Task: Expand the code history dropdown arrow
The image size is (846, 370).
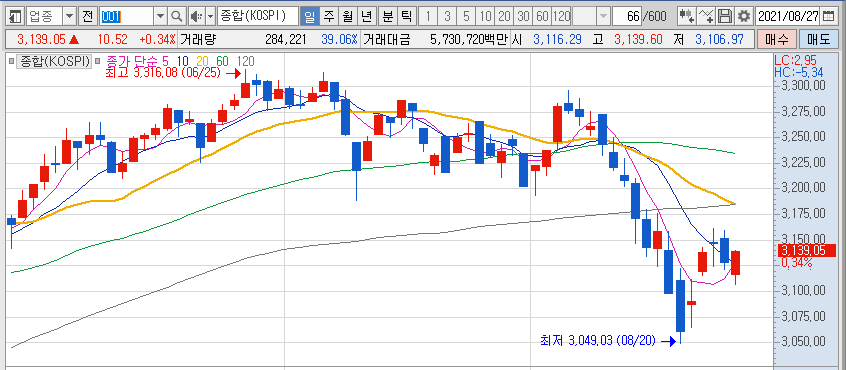Action: [160, 16]
